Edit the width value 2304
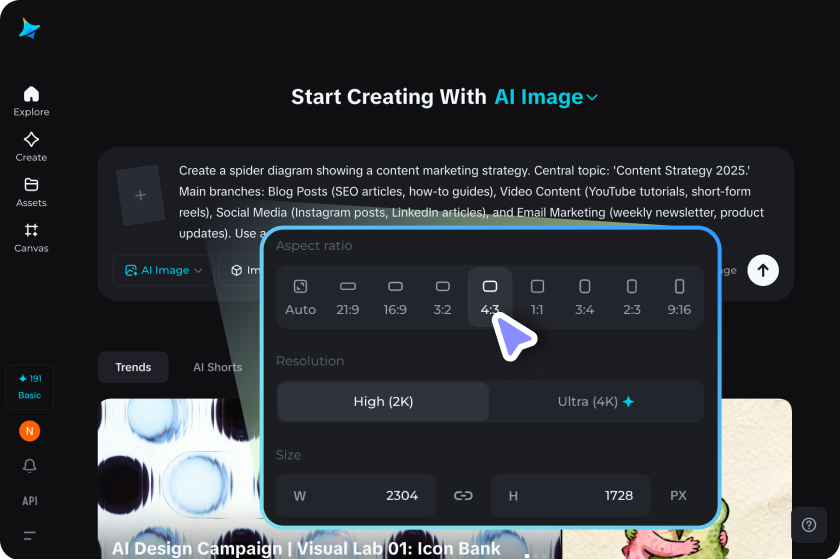The width and height of the screenshot is (840, 560). pos(356,496)
